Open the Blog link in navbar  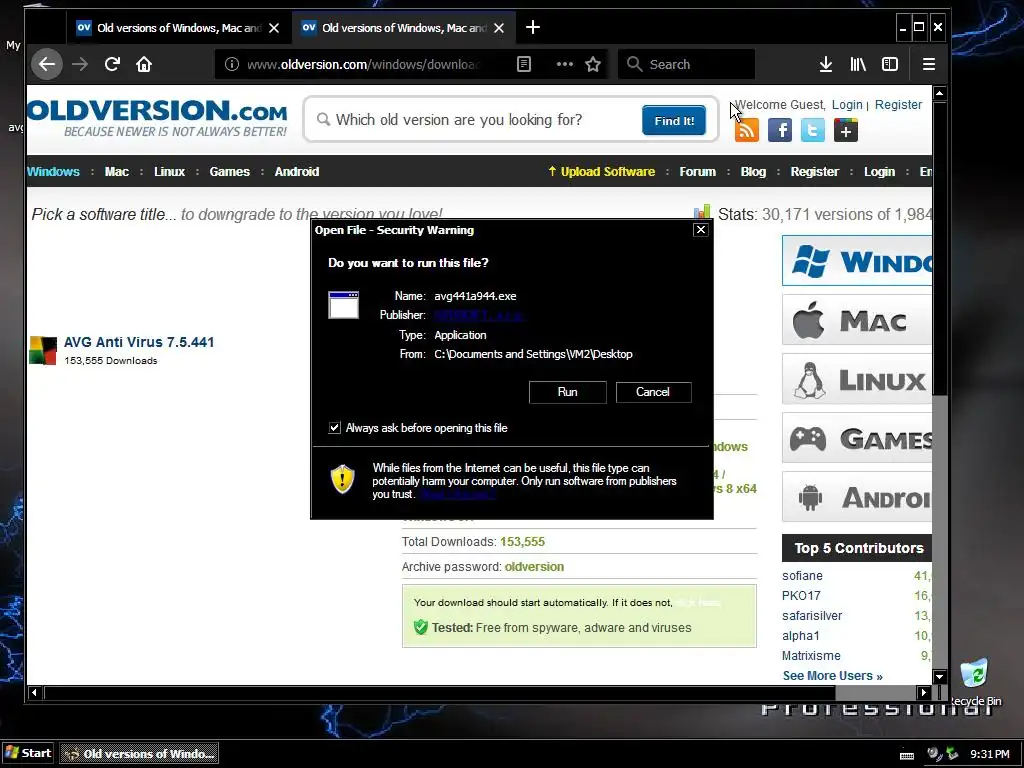tap(753, 172)
